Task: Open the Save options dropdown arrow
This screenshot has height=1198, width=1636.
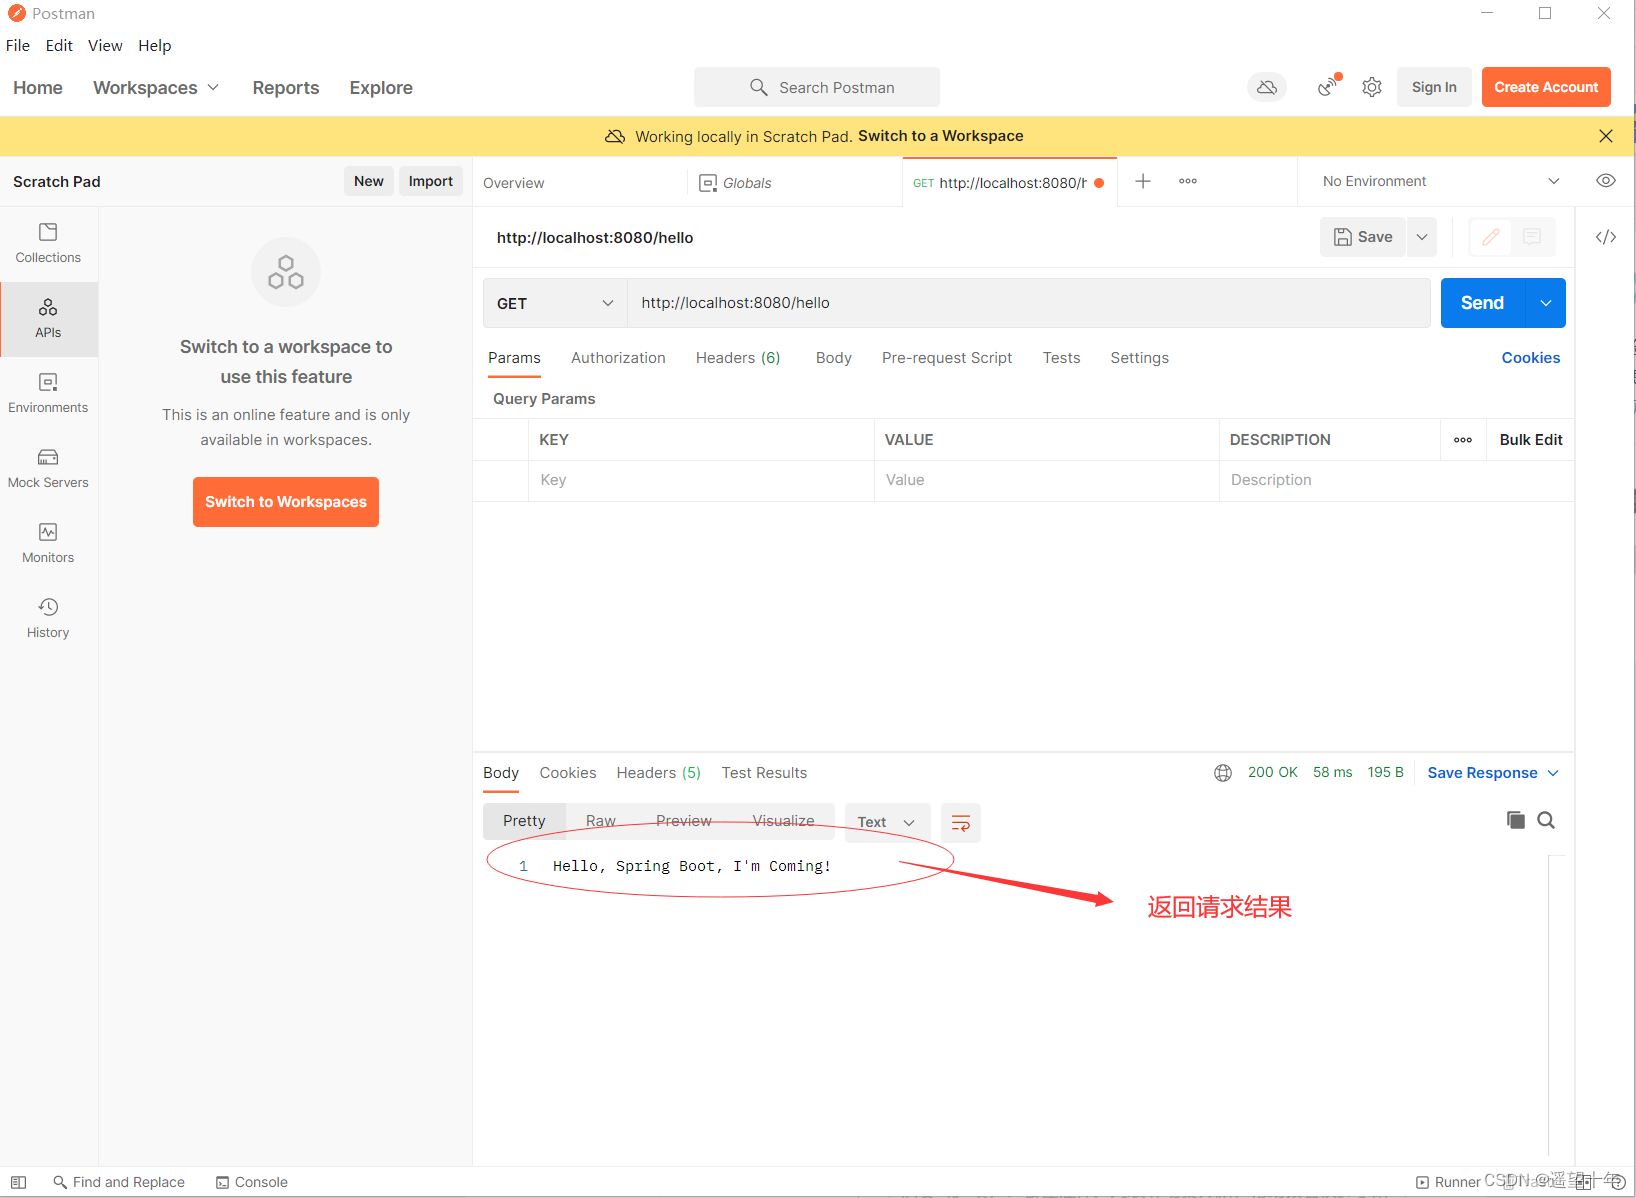Action: click(x=1422, y=237)
